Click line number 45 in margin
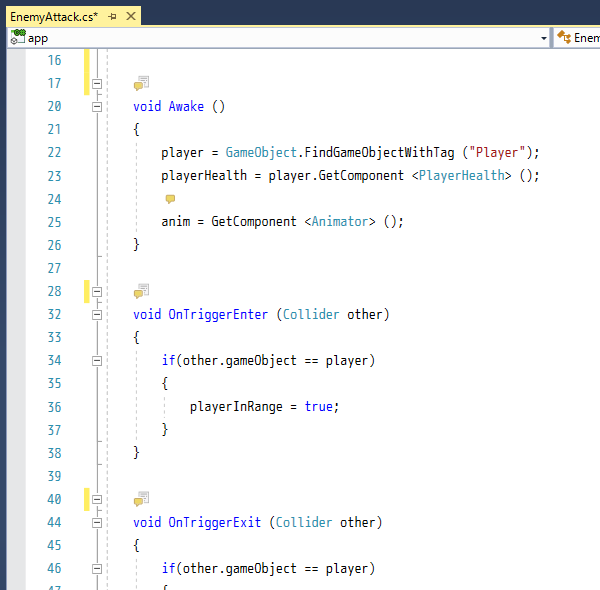This screenshot has height=590, width=600. (x=54, y=546)
